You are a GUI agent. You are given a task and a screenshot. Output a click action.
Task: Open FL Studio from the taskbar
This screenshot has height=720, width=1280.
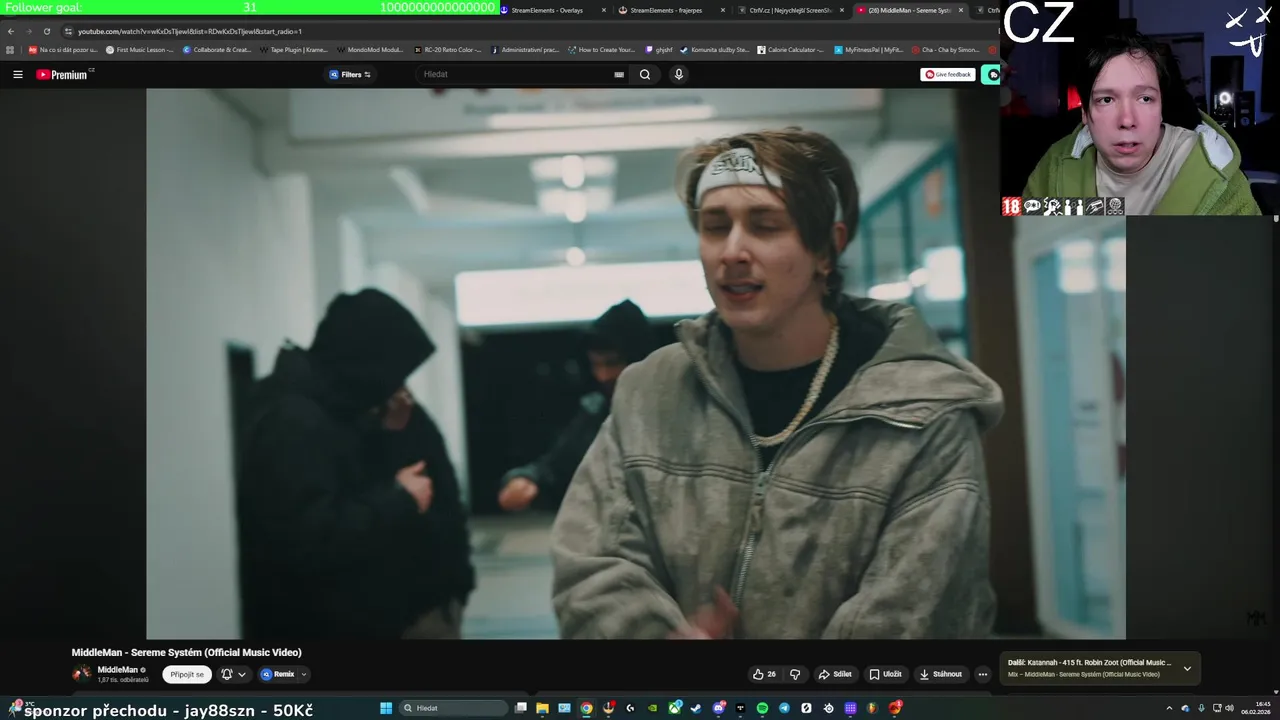(x=872, y=708)
